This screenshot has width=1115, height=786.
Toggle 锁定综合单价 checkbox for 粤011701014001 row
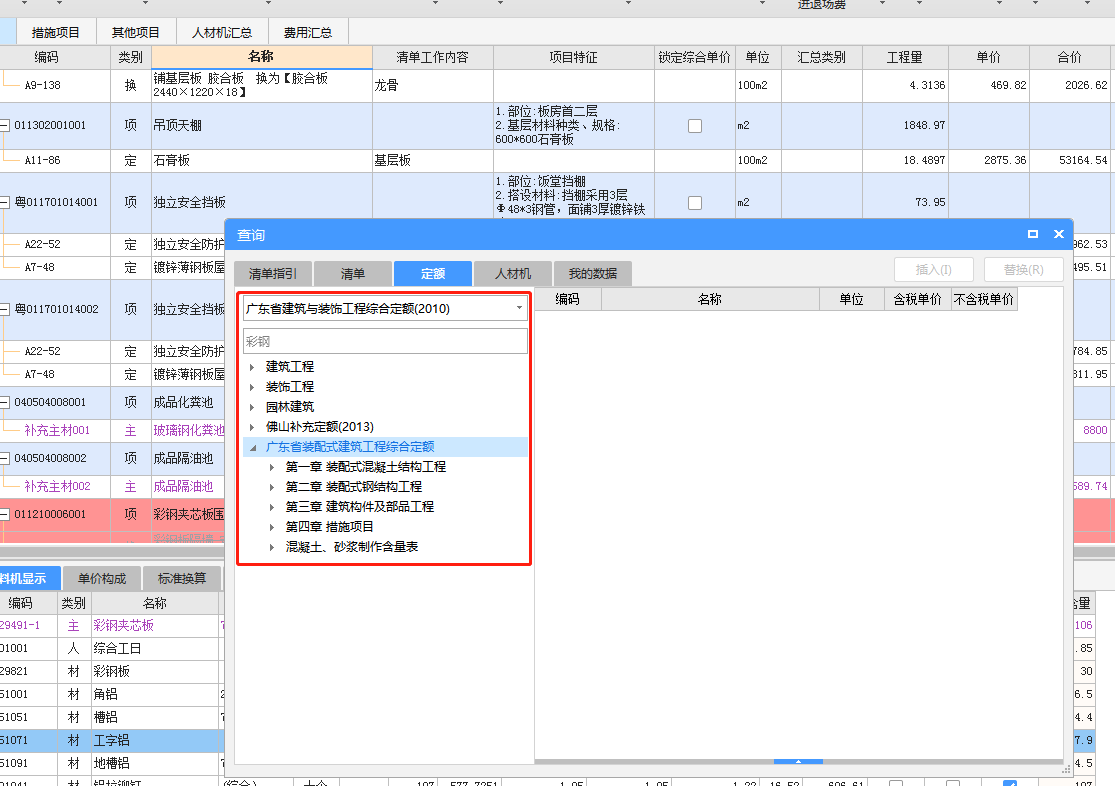coord(695,203)
